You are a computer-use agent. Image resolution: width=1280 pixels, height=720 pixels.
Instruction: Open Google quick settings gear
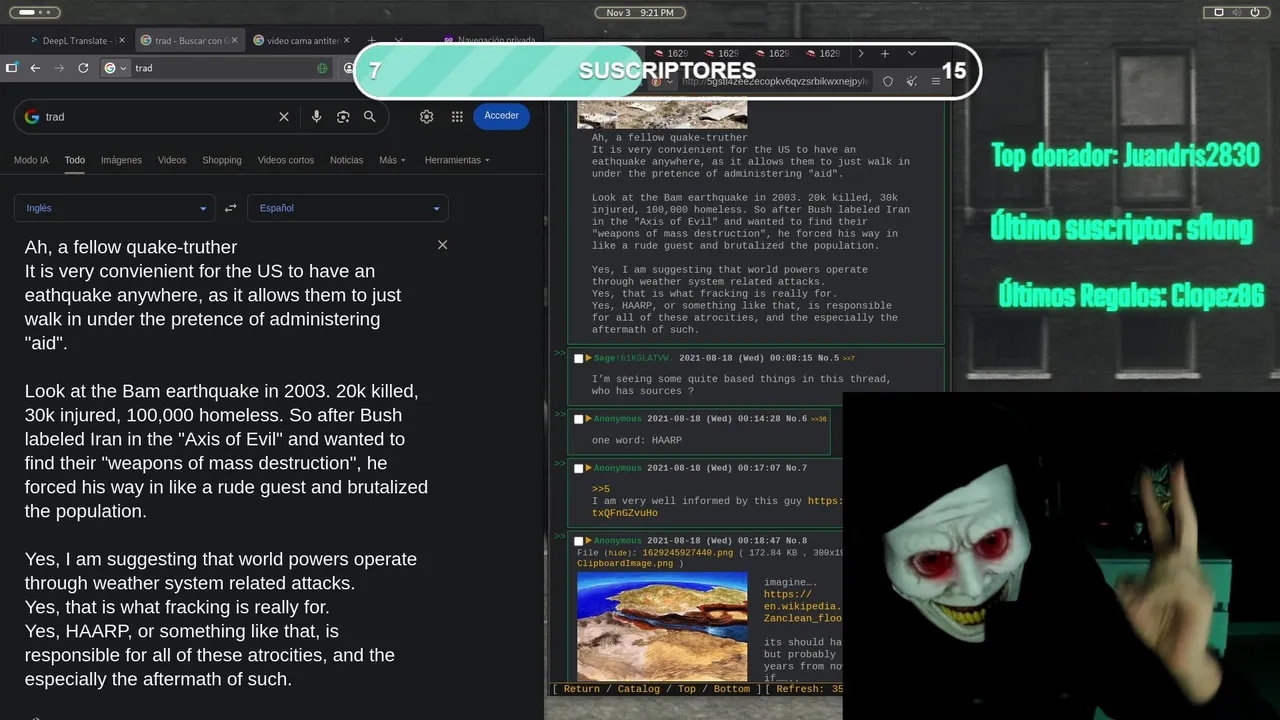(427, 116)
